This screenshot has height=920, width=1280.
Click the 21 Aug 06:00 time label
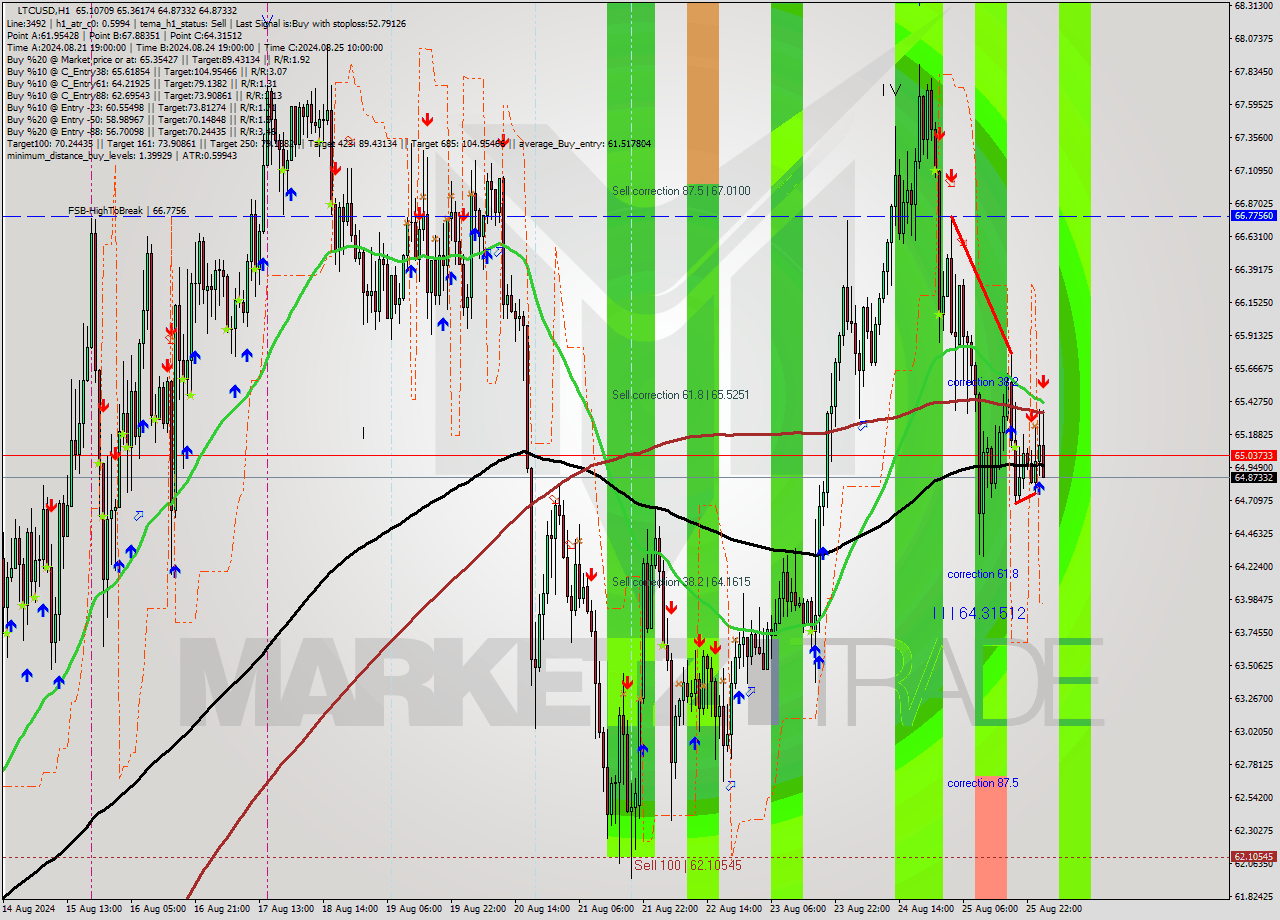click(607, 909)
